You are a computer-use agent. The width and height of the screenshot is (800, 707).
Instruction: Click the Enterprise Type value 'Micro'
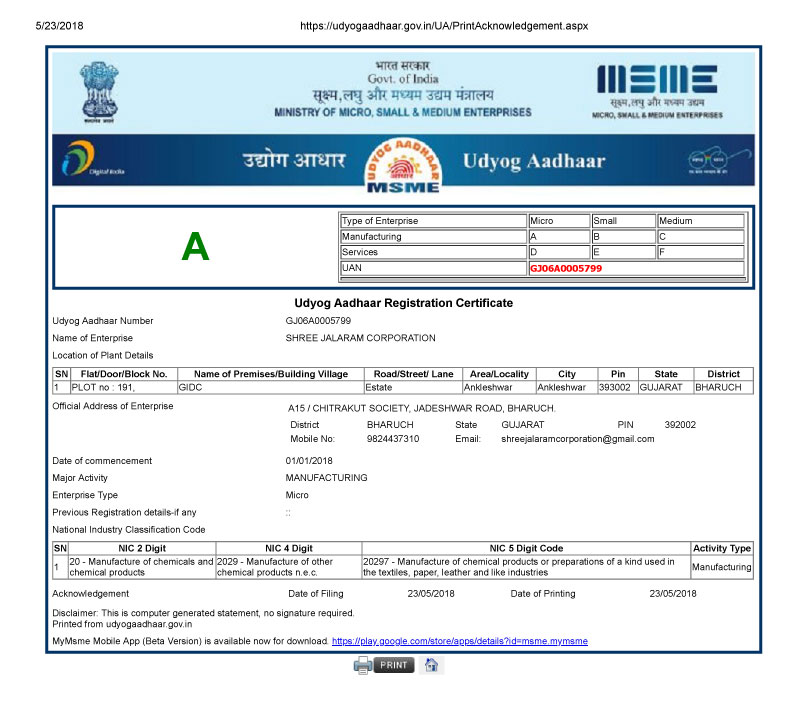[x=297, y=495]
